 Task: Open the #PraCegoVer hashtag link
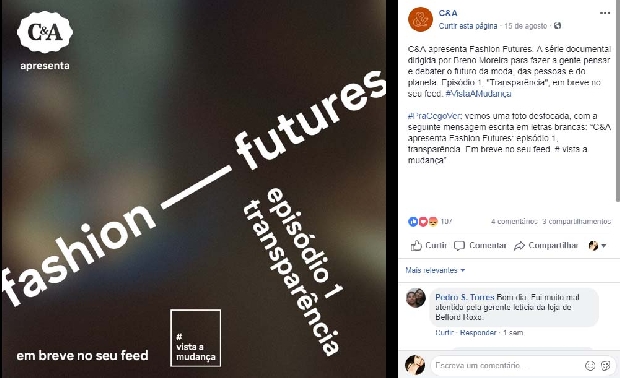click(434, 116)
